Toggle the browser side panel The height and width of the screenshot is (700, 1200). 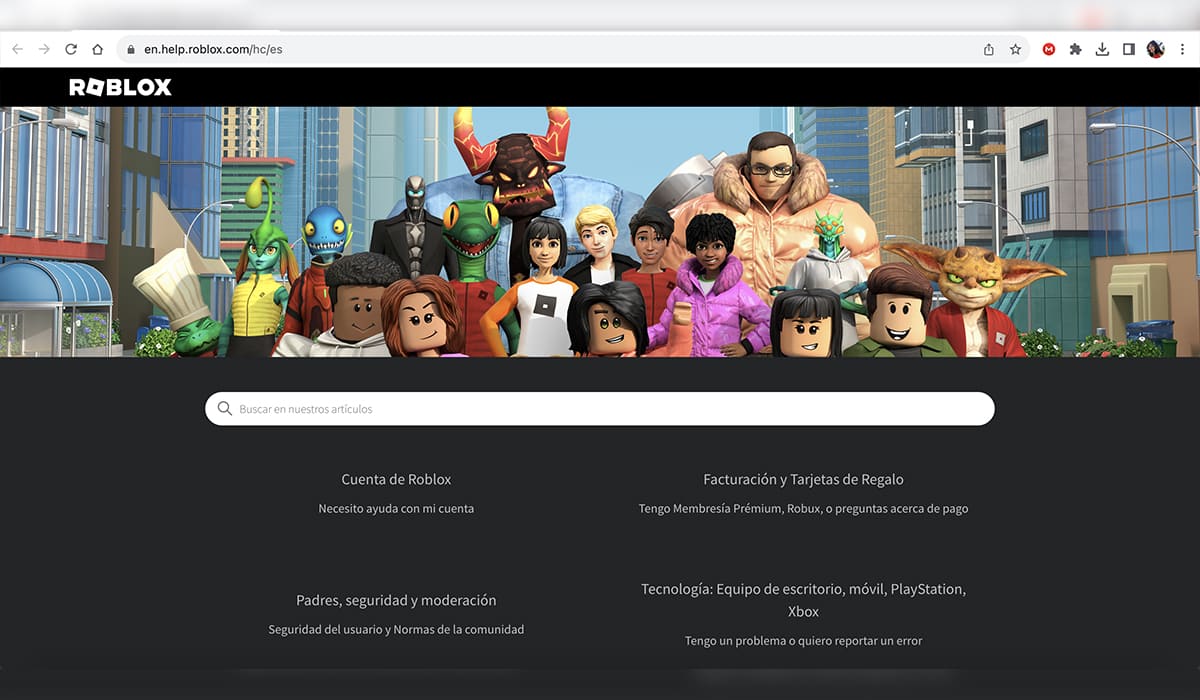click(x=1128, y=49)
